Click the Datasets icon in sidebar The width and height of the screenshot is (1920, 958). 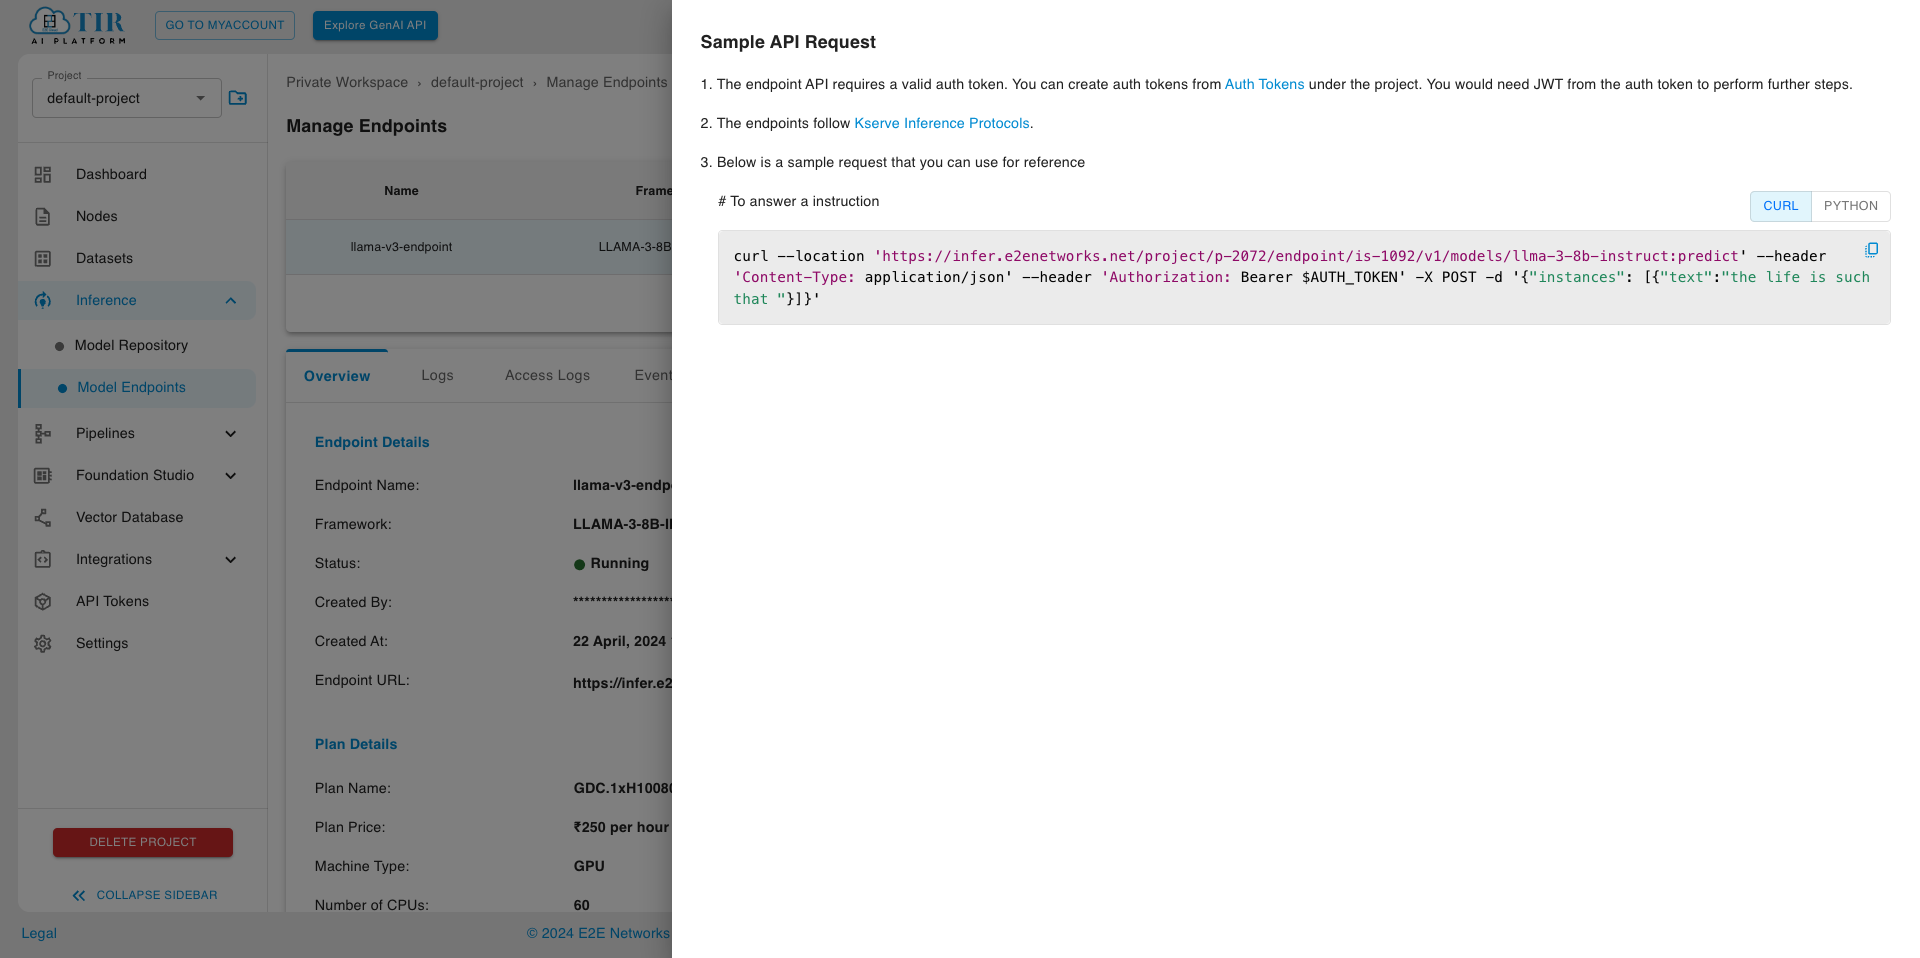[43, 258]
